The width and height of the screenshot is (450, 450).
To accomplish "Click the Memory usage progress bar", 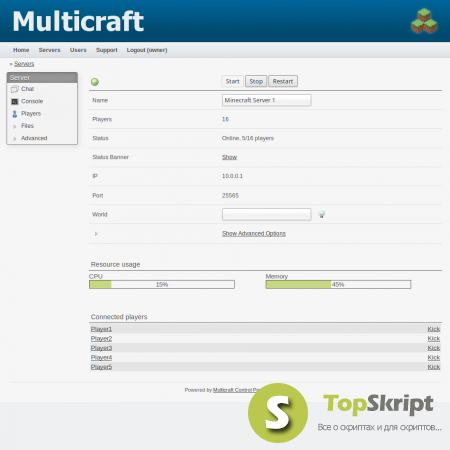I will 338,284.
